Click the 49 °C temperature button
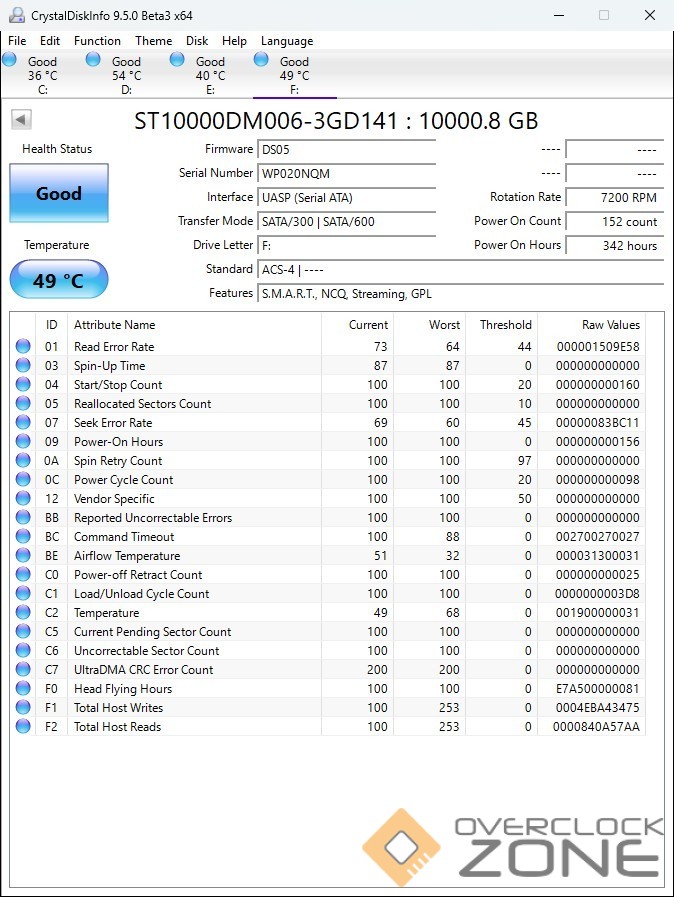The height and width of the screenshot is (897, 674). click(59, 280)
